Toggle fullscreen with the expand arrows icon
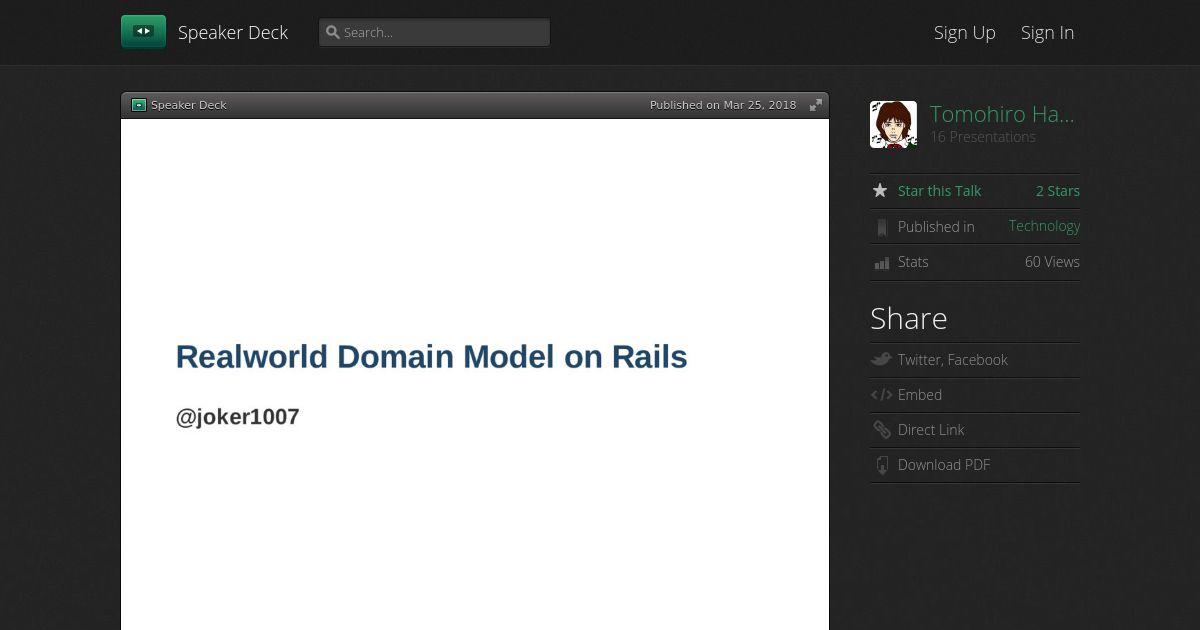This screenshot has width=1200, height=630. point(816,105)
